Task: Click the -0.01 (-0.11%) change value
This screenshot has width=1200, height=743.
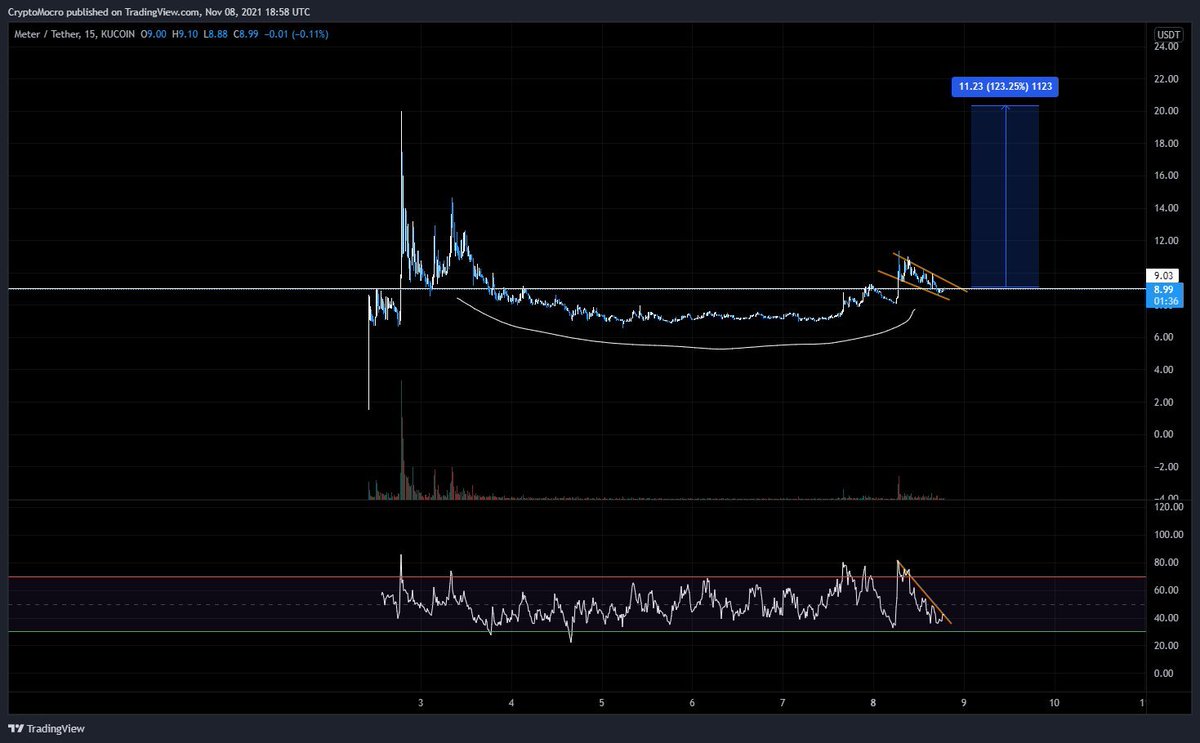Action: pyautogui.click(x=298, y=34)
